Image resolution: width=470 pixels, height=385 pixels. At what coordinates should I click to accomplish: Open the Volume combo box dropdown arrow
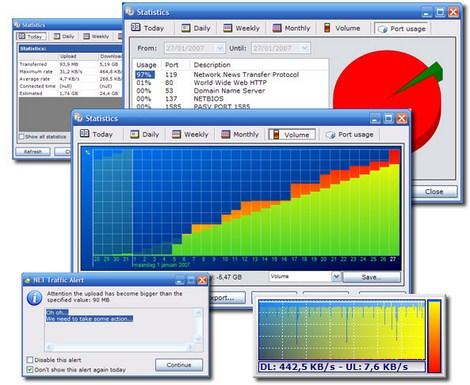tap(336, 276)
